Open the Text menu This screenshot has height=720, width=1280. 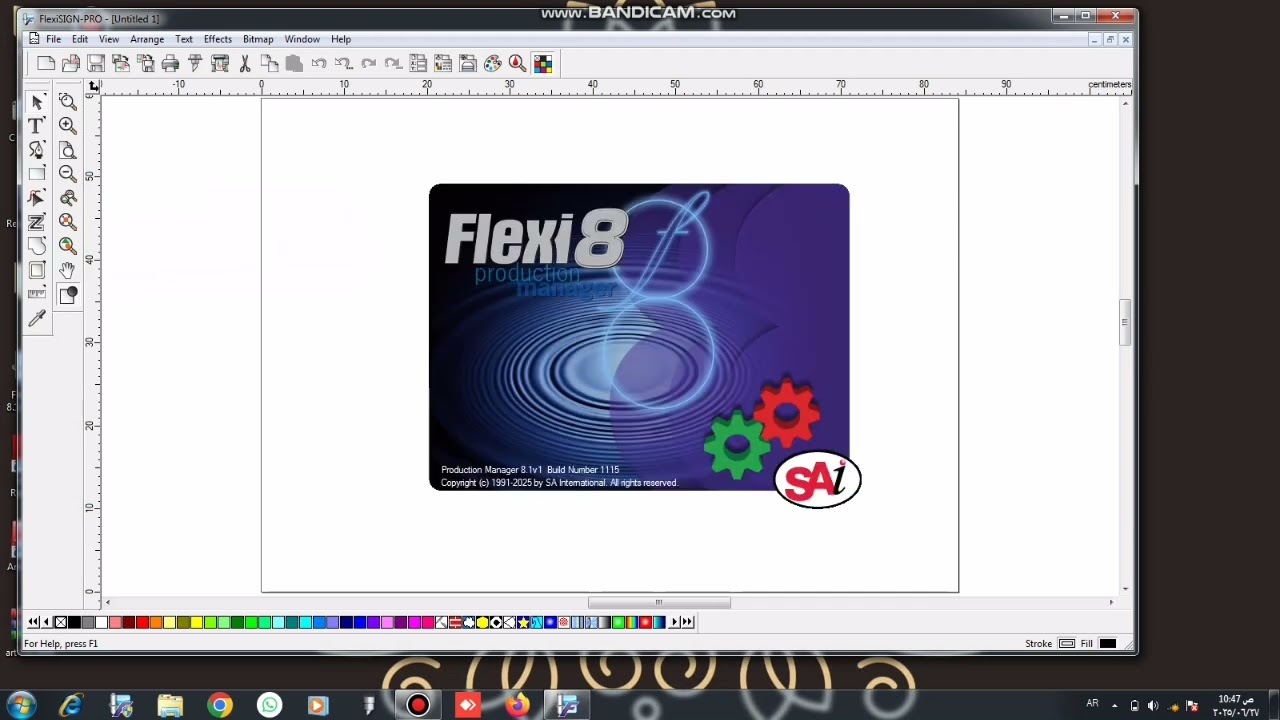pyautogui.click(x=184, y=39)
